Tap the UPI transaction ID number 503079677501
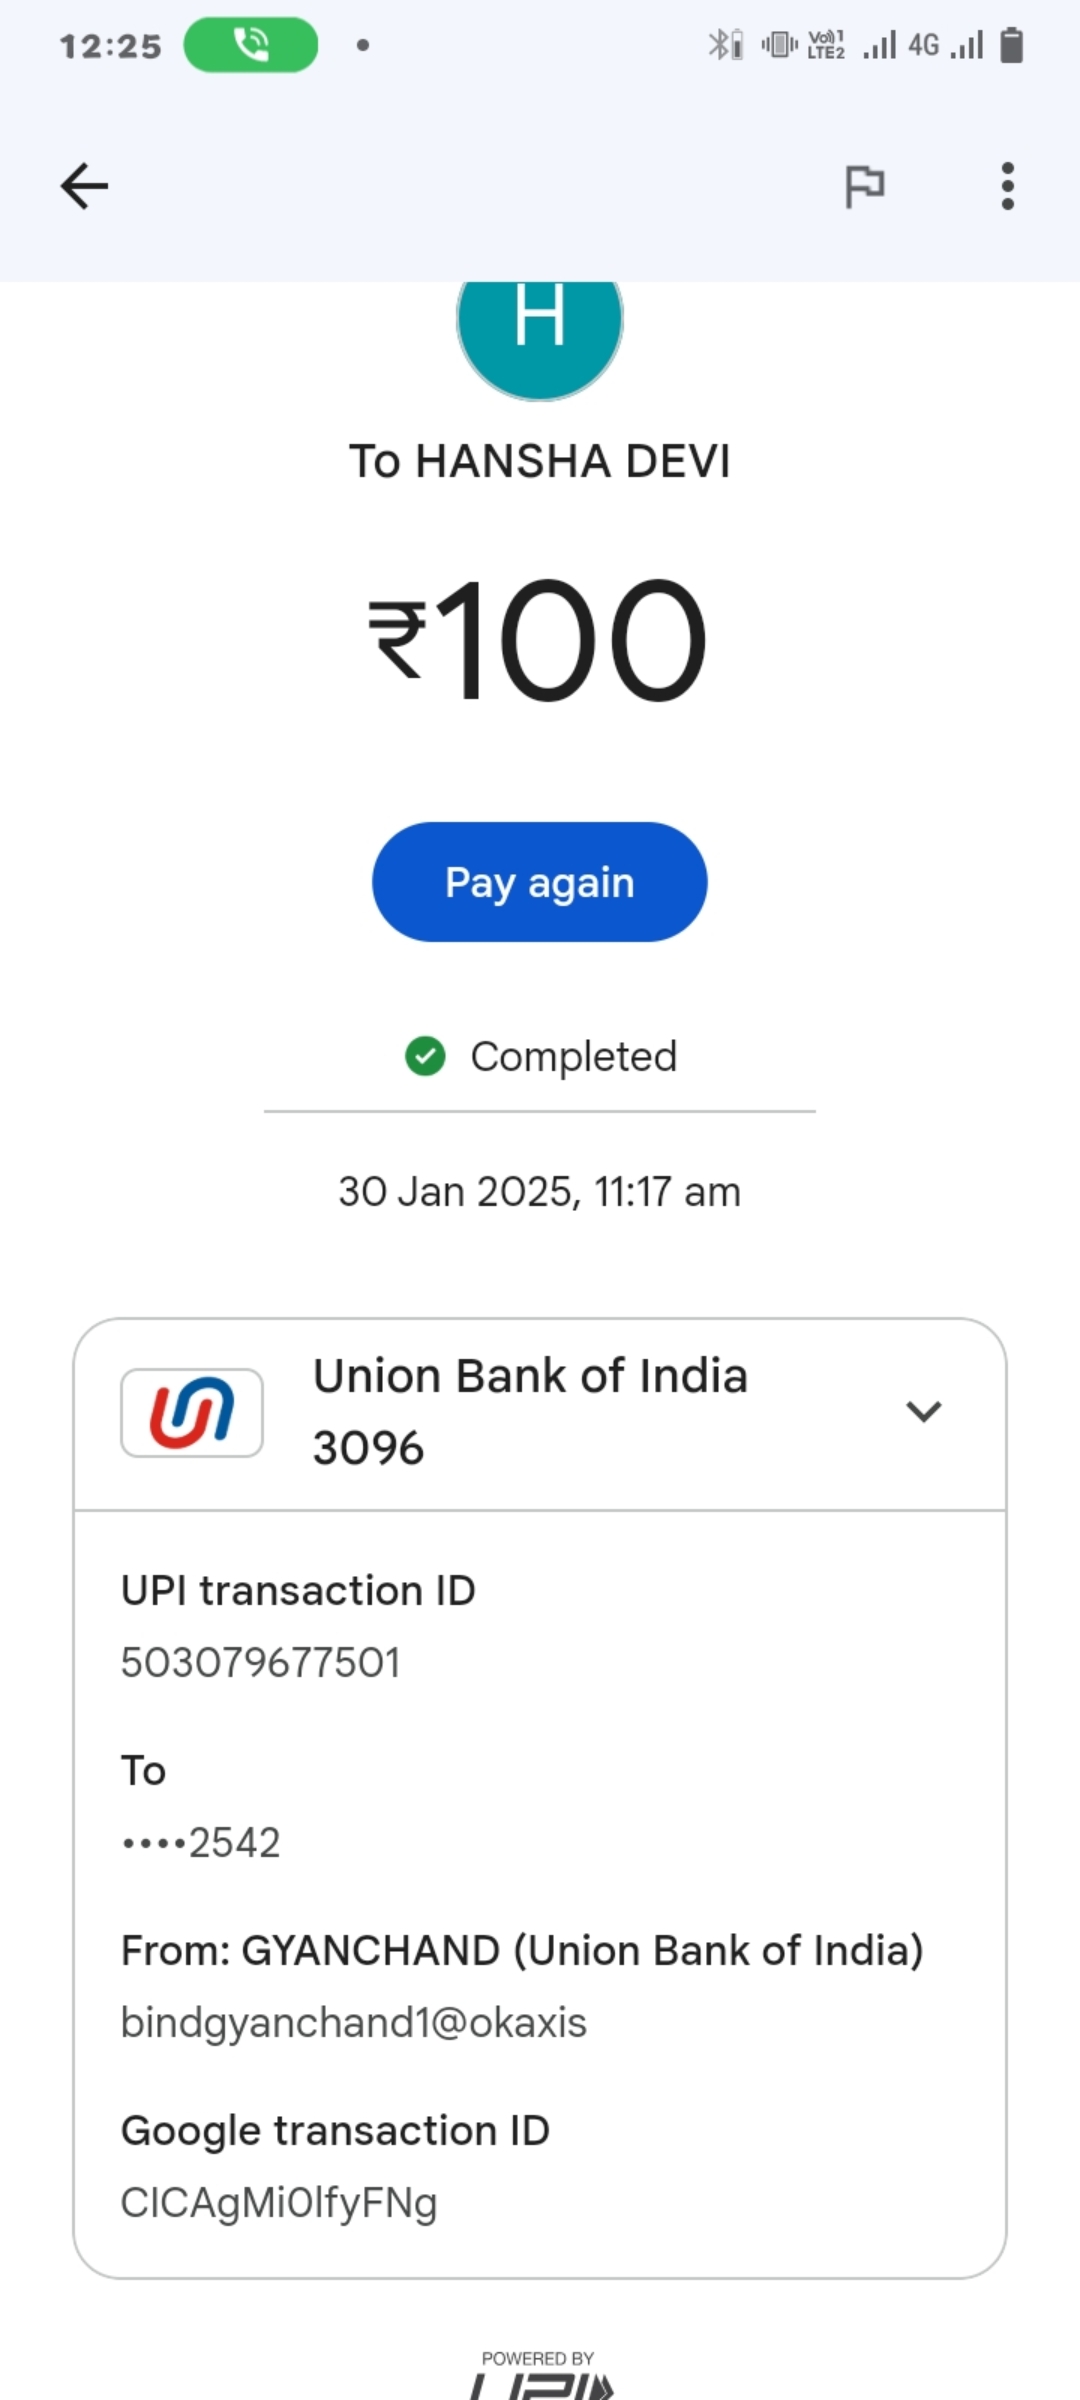1080x2400 pixels. pyautogui.click(x=261, y=1663)
